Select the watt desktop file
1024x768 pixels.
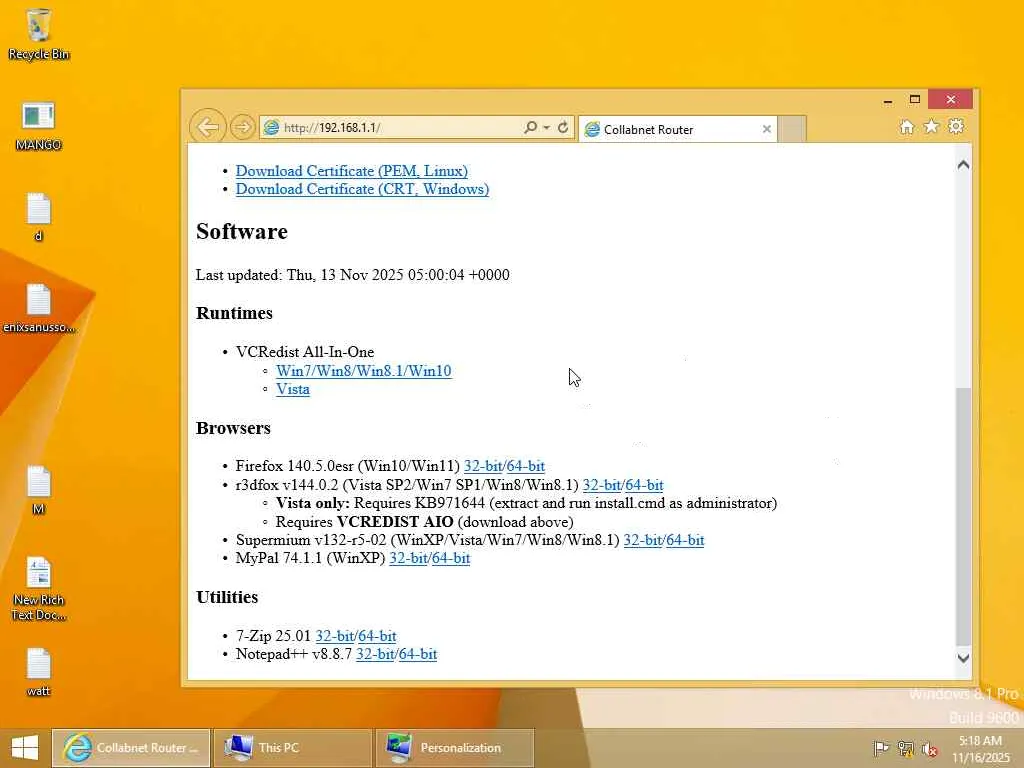point(39,673)
